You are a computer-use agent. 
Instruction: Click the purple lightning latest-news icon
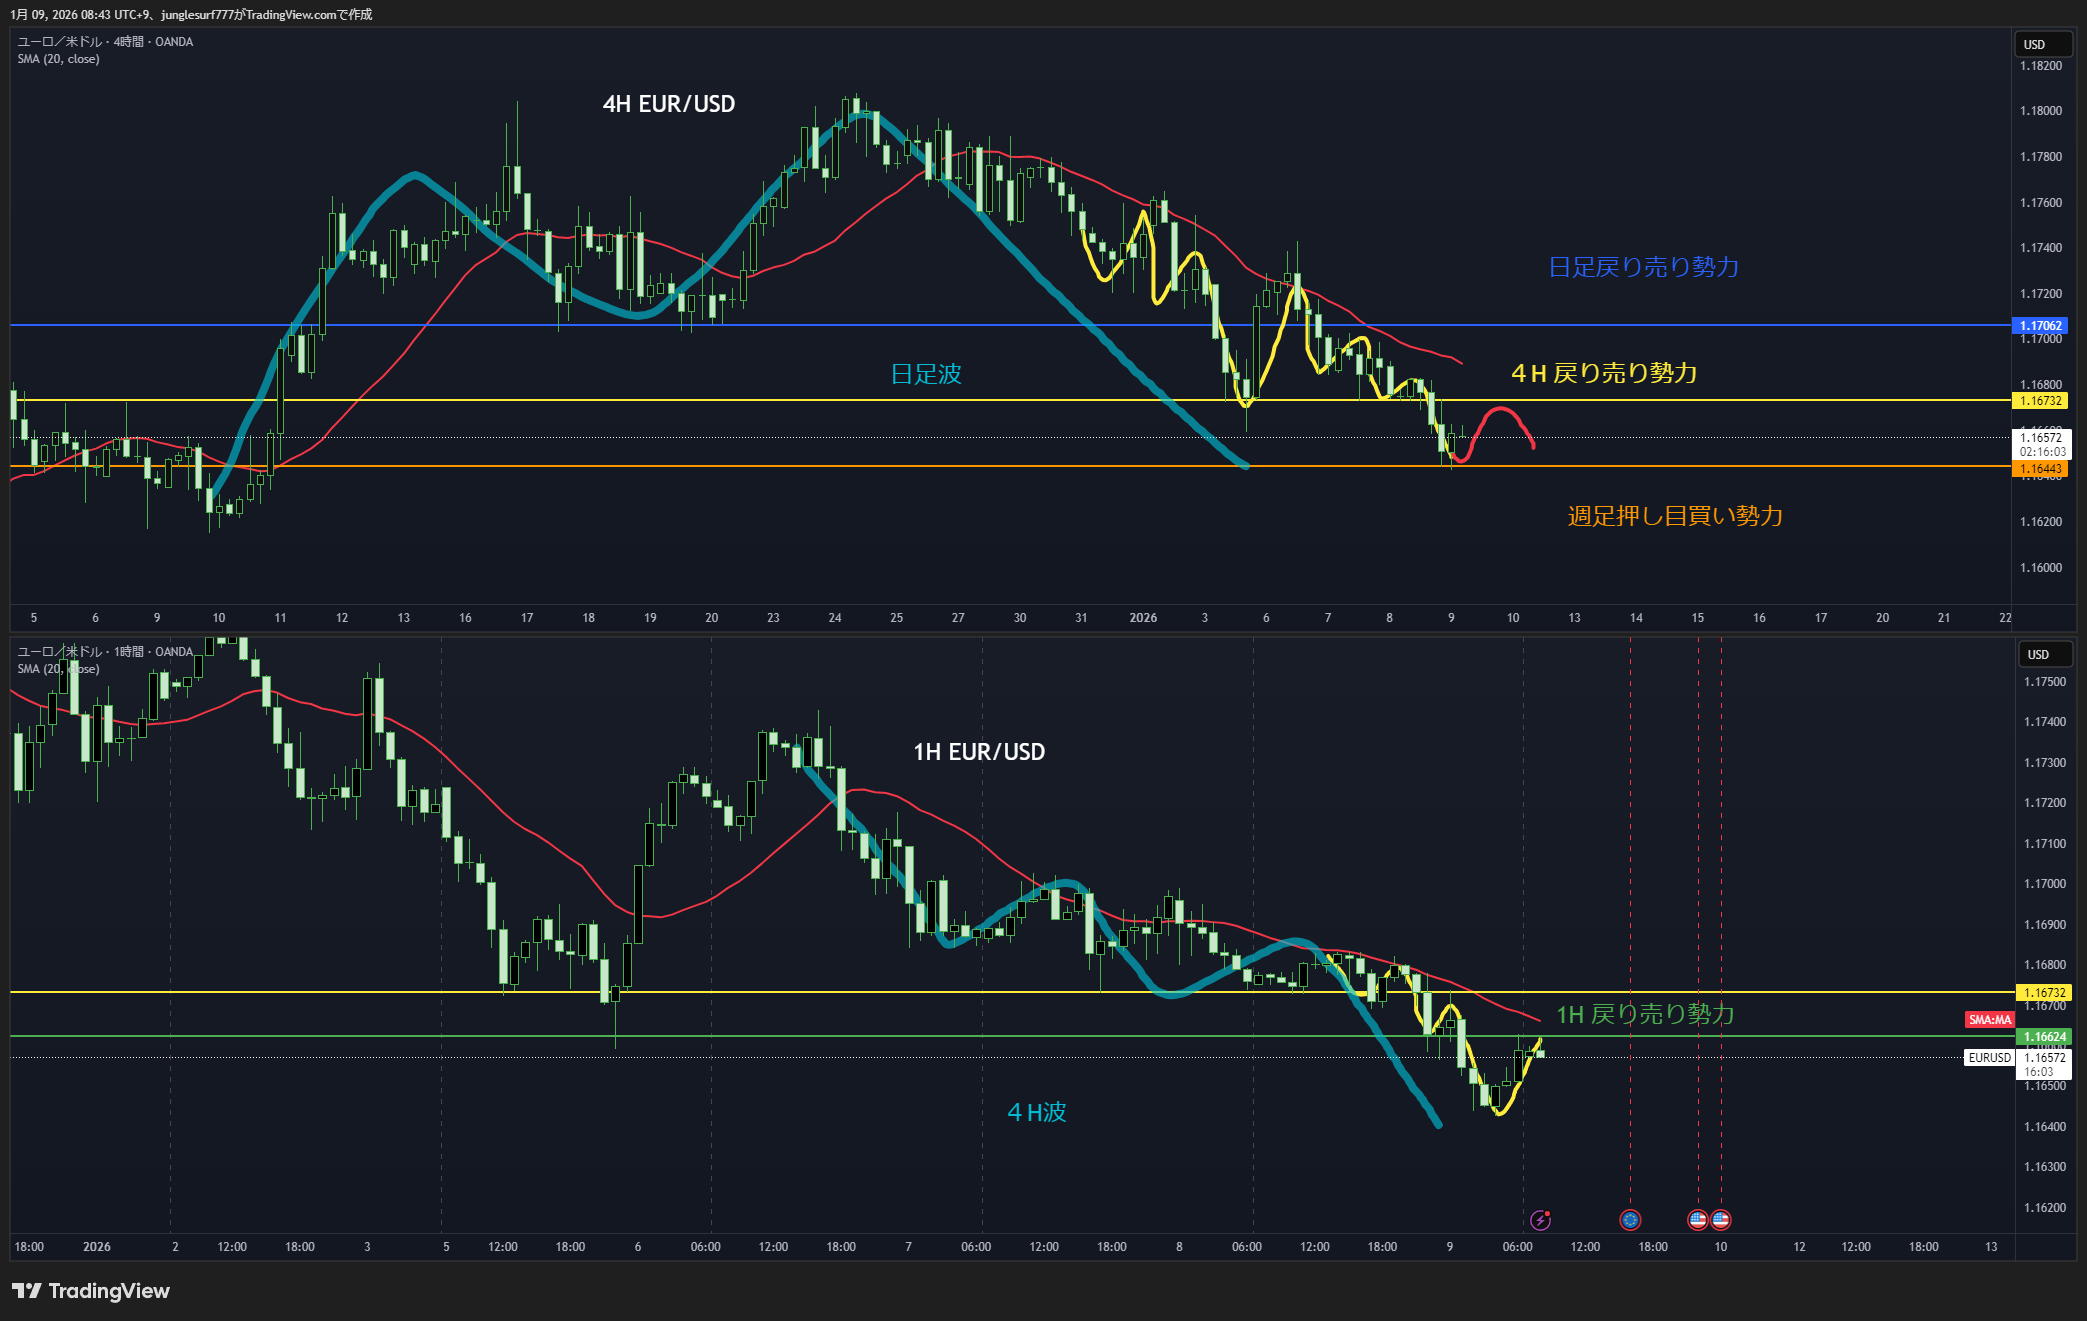1540,1220
